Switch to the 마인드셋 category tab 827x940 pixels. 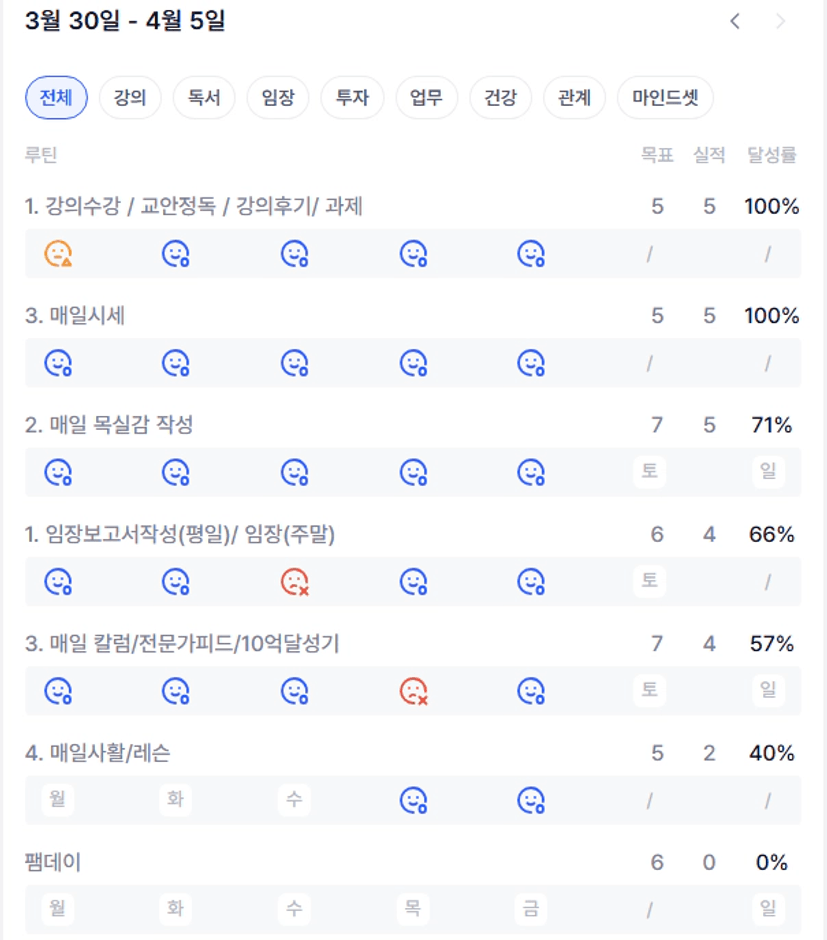(665, 98)
